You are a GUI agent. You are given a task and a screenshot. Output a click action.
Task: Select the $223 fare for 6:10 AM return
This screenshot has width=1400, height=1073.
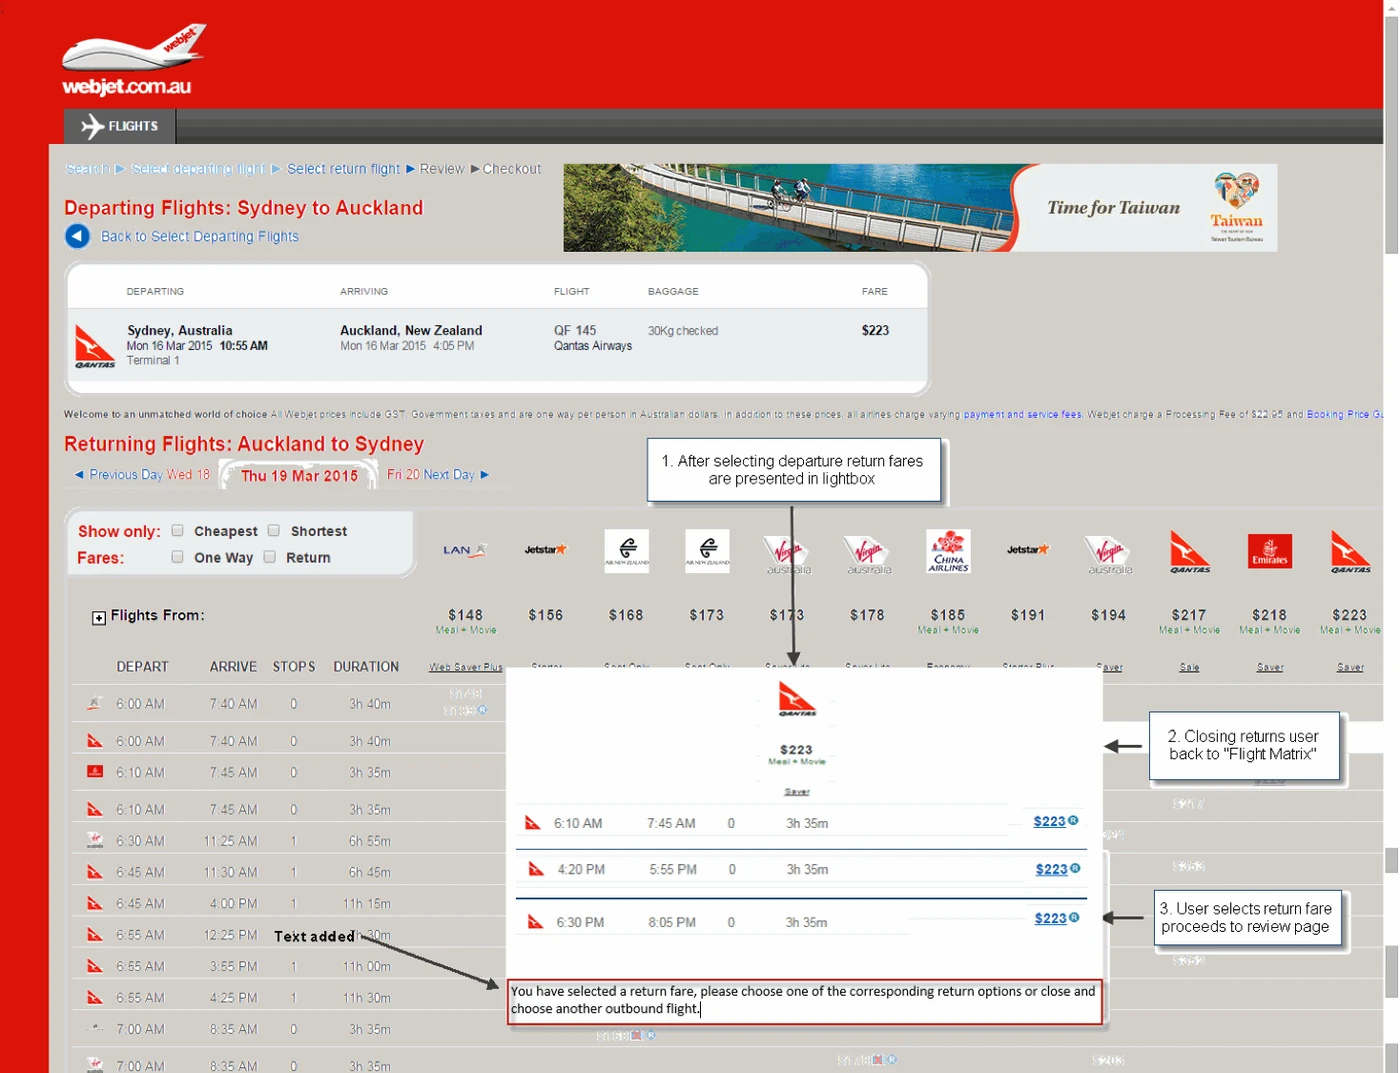[x=1049, y=821]
